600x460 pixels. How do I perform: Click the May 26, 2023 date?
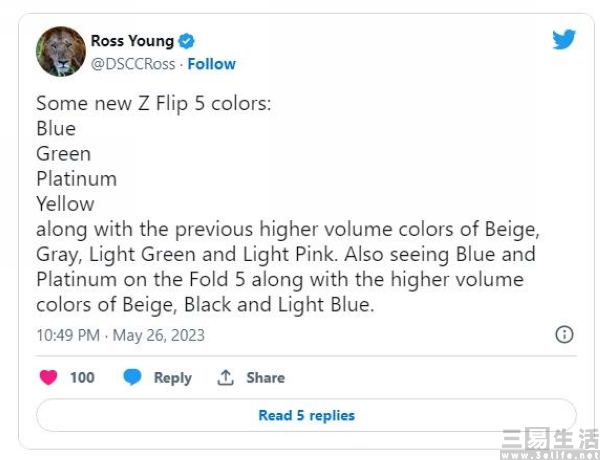point(158,335)
